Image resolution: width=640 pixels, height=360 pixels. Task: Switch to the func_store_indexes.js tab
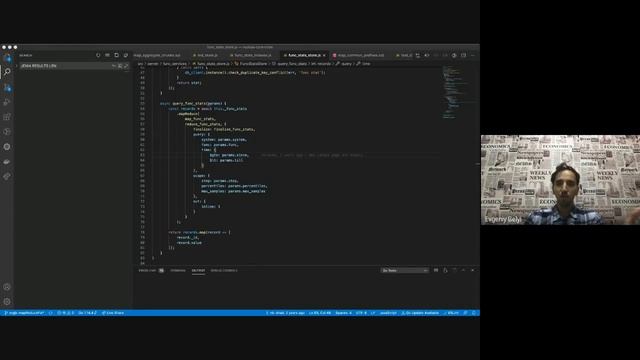tap(252, 55)
